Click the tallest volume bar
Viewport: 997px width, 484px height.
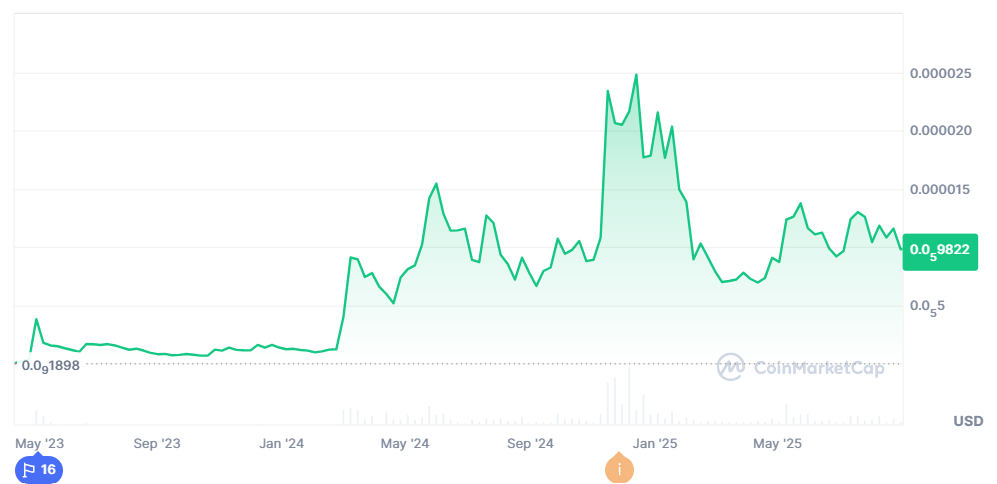(629, 395)
